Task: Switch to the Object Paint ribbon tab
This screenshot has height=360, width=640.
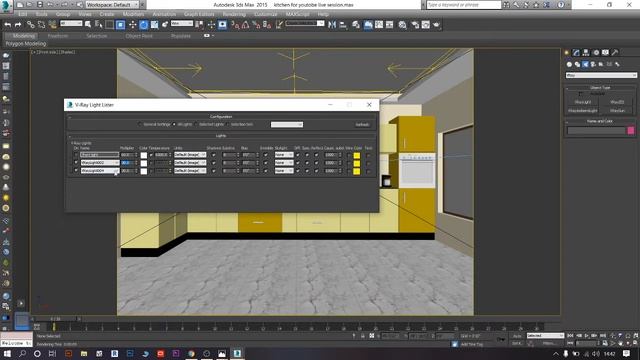Action: [139, 36]
